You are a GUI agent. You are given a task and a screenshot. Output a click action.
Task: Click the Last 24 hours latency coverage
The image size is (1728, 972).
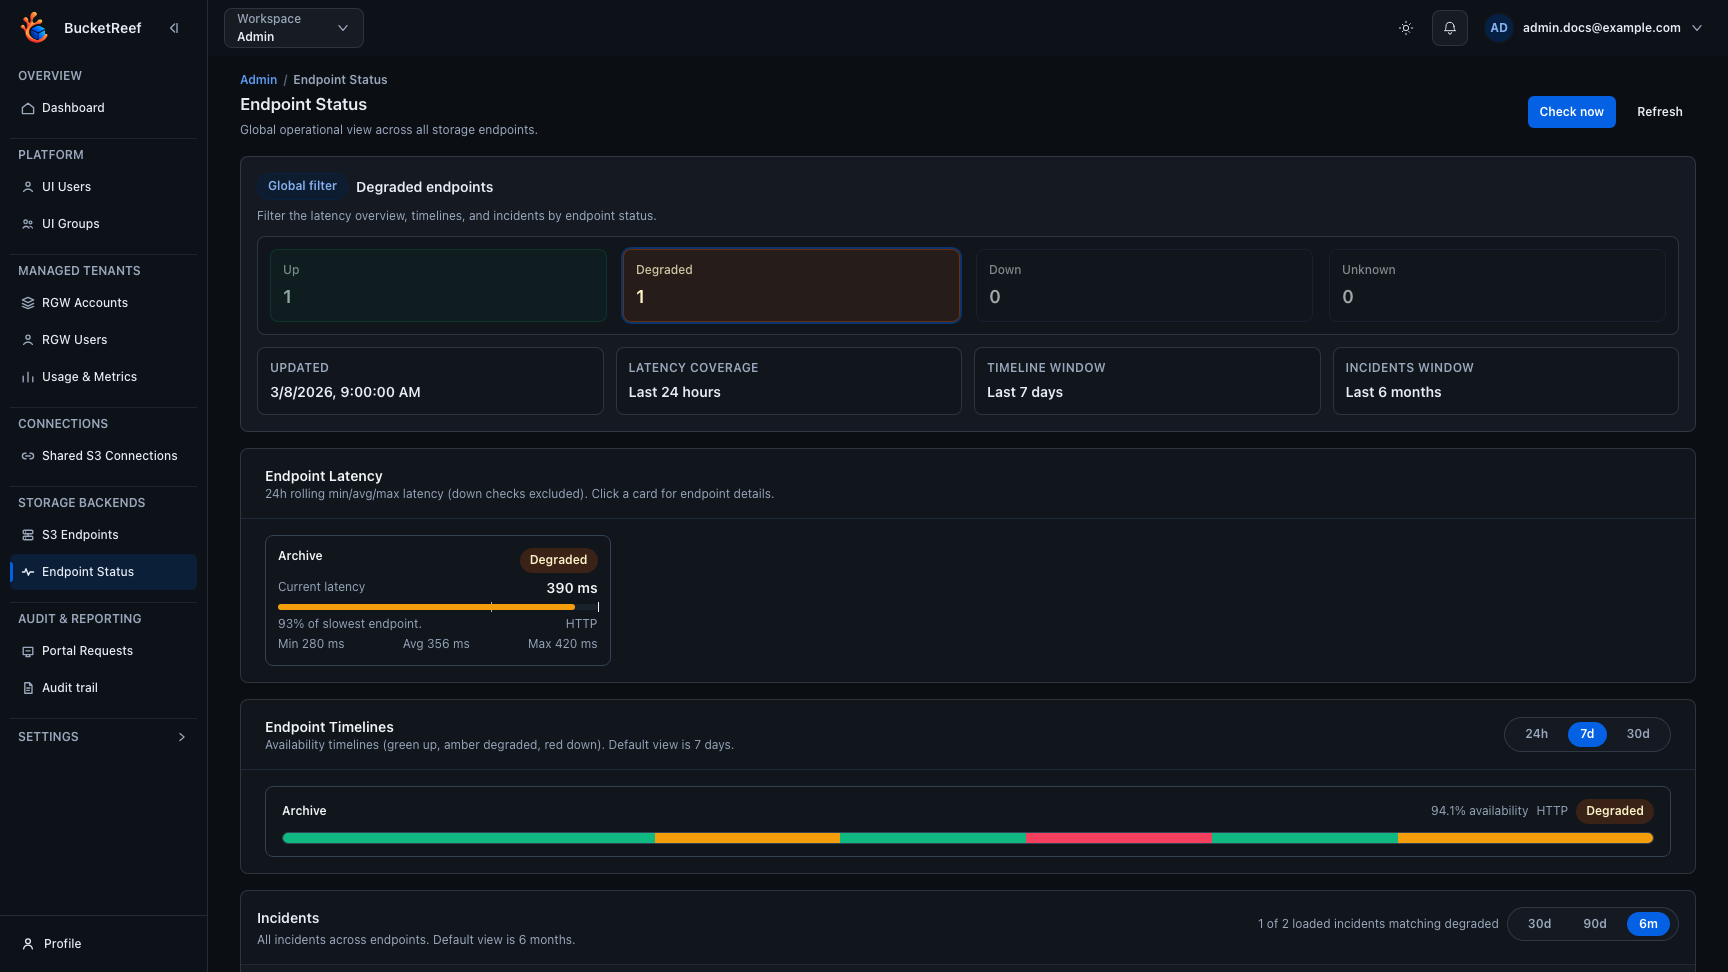point(674,392)
